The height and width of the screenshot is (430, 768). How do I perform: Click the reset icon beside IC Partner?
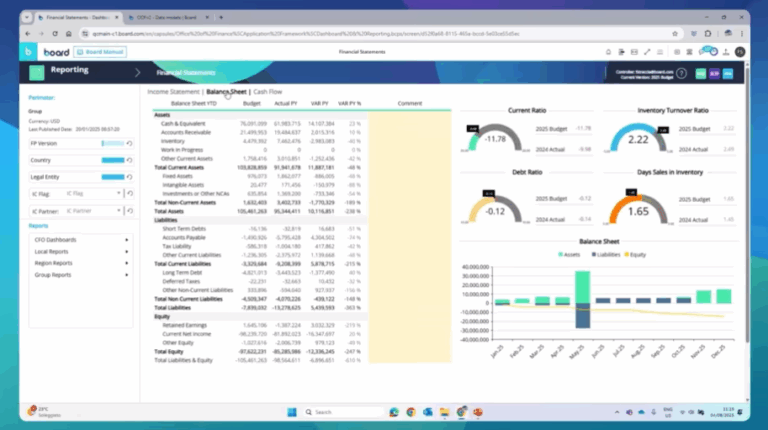[x=130, y=211]
